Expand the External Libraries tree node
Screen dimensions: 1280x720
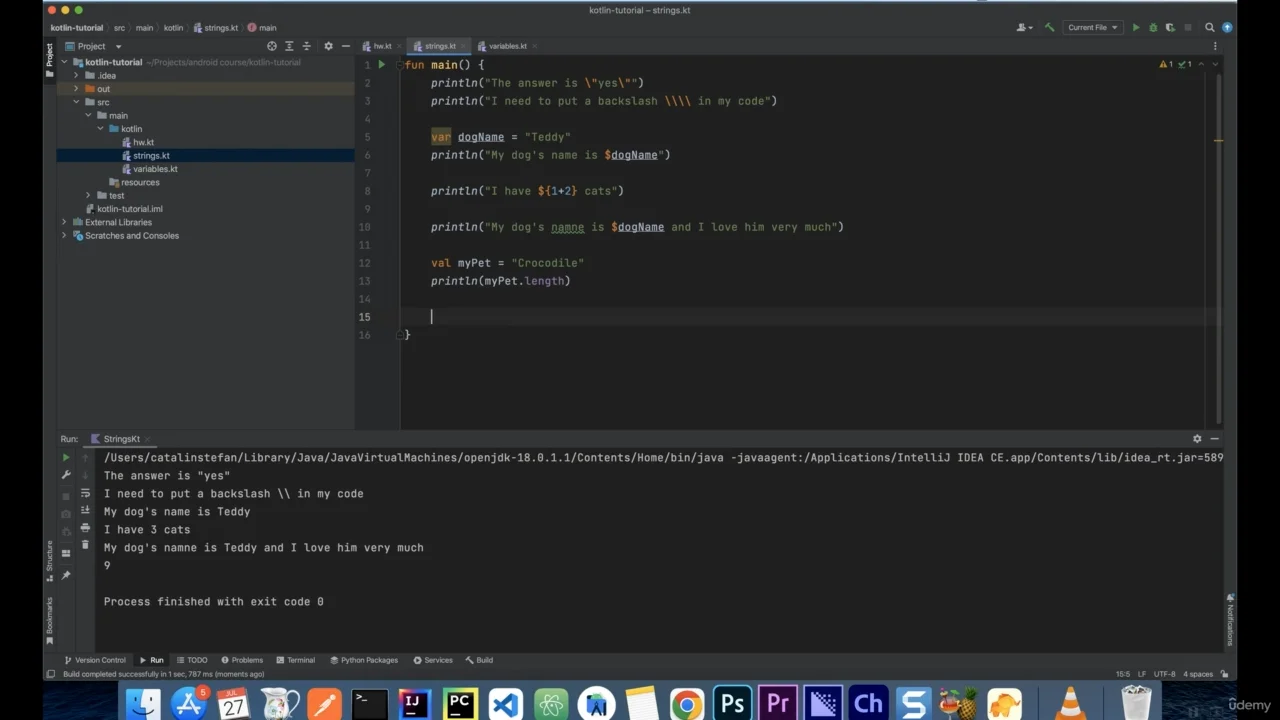tap(65, 222)
